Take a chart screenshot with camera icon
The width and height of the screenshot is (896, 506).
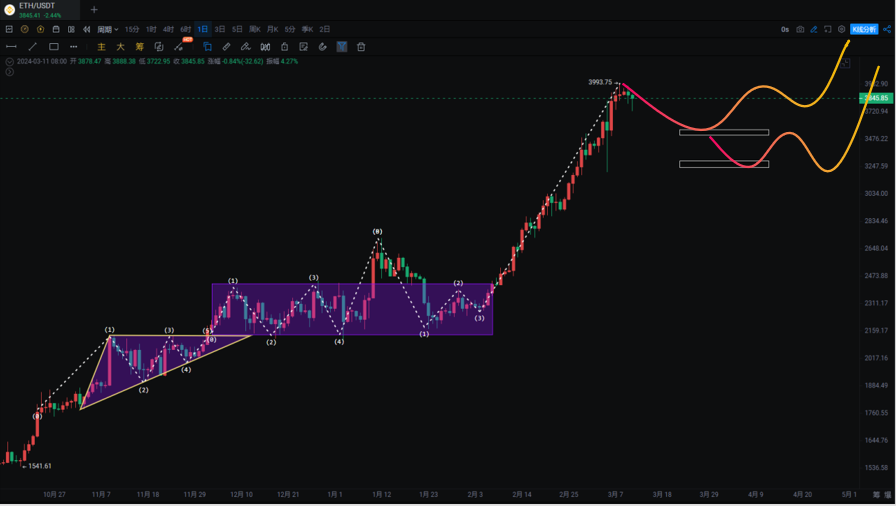pyautogui.click(x=800, y=29)
